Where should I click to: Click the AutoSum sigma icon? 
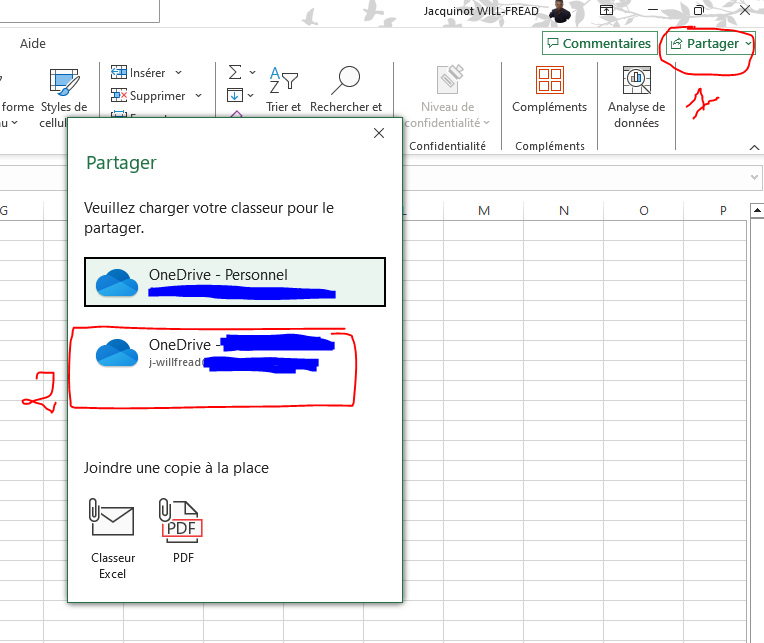point(235,73)
